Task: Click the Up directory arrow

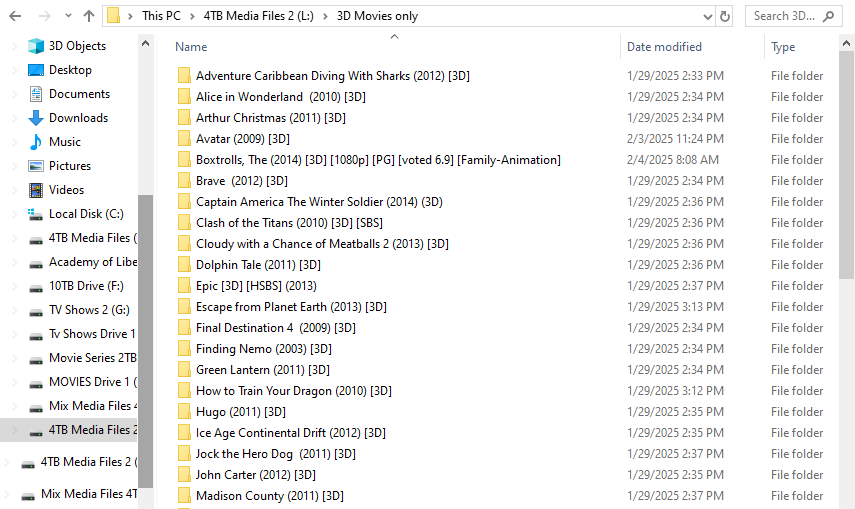Action: pyautogui.click(x=89, y=16)
